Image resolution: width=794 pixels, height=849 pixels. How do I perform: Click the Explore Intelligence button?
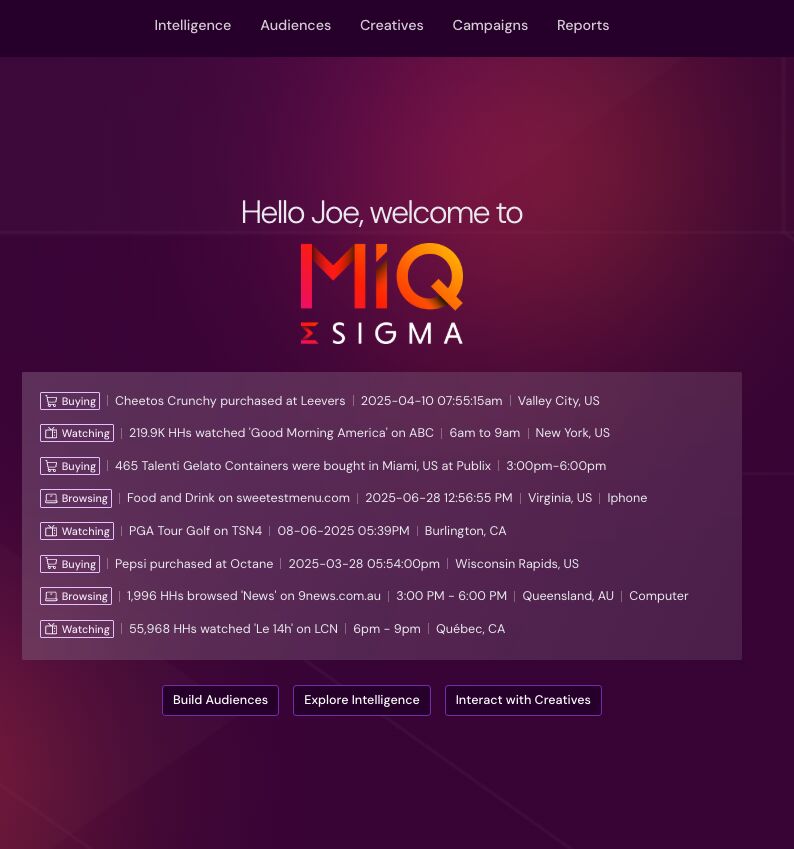tap(362, 700)
